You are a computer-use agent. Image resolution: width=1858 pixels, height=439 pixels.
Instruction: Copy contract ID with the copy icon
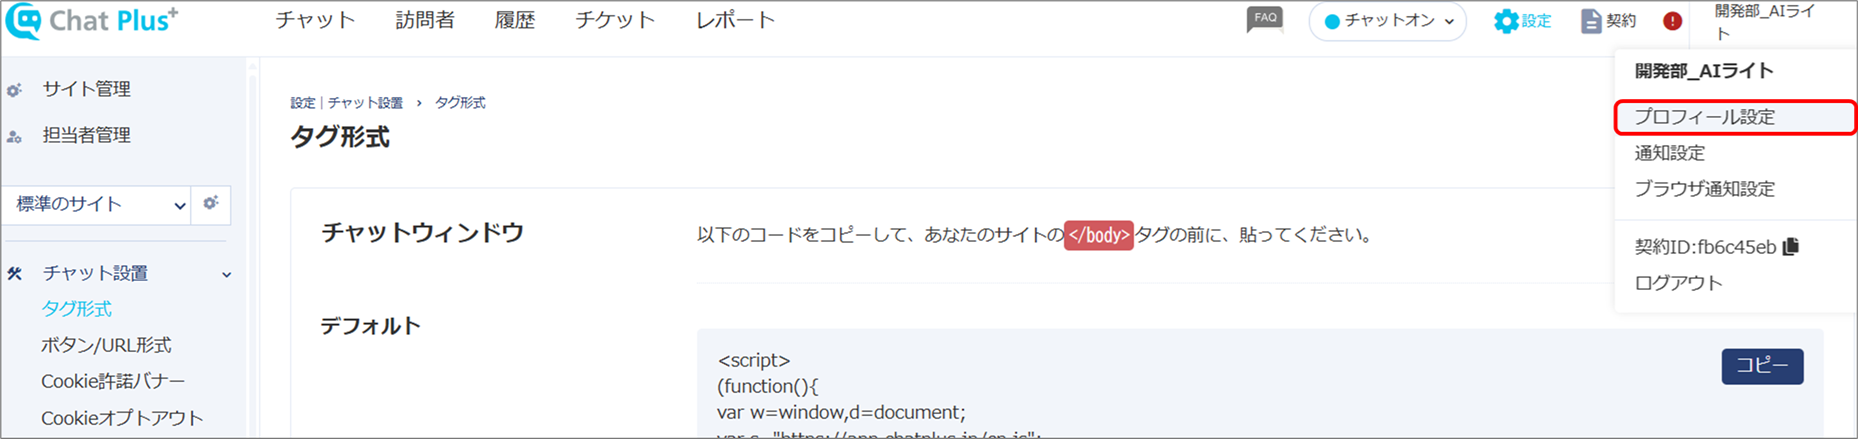coord(1791,246)
